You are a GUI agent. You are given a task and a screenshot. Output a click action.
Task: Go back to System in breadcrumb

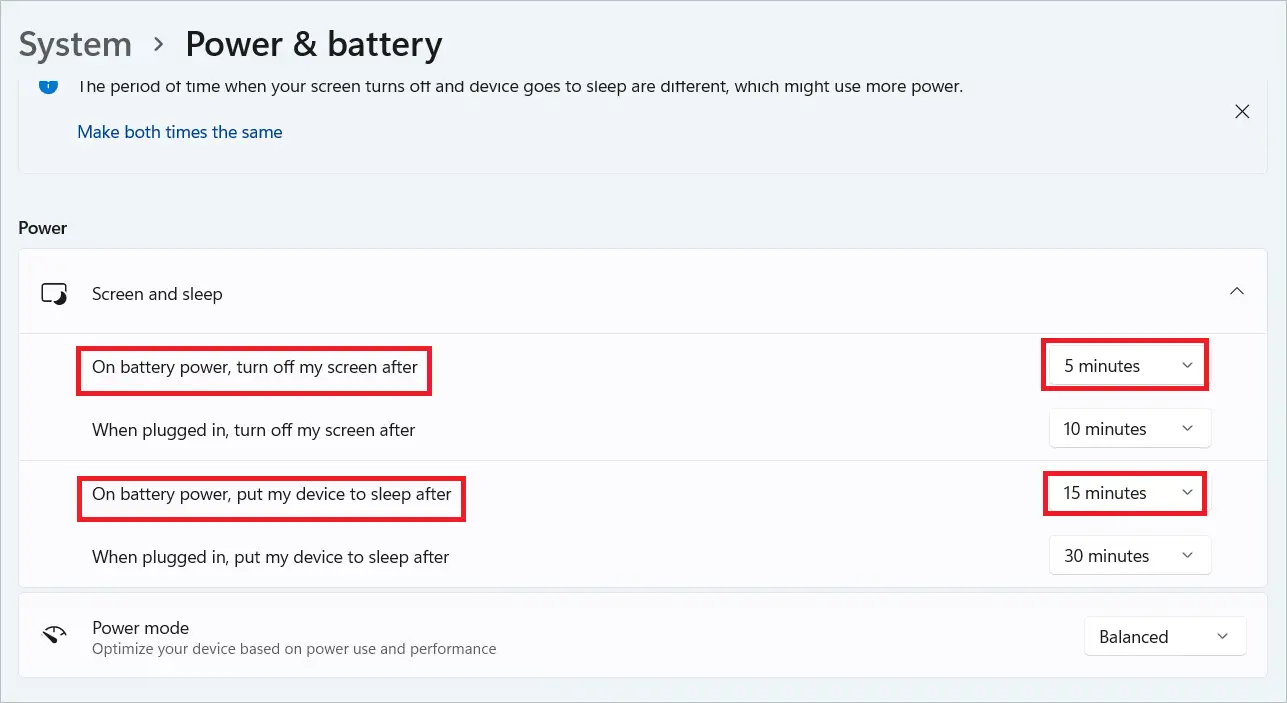pyautogui.click(x=75, y=45)
